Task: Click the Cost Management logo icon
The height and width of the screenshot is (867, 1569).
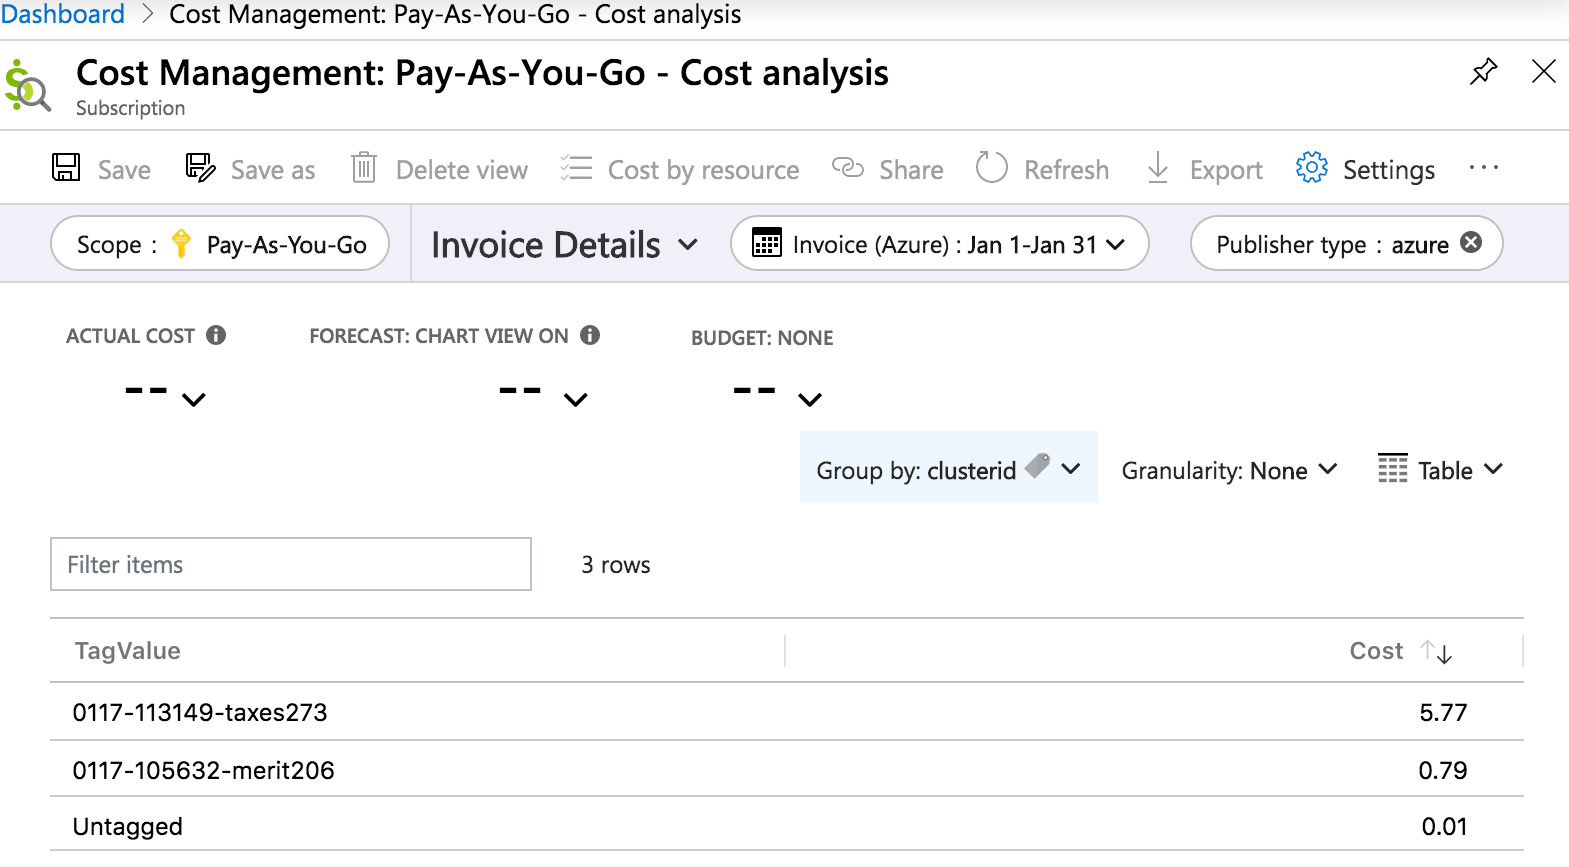Action: point(27,86)
